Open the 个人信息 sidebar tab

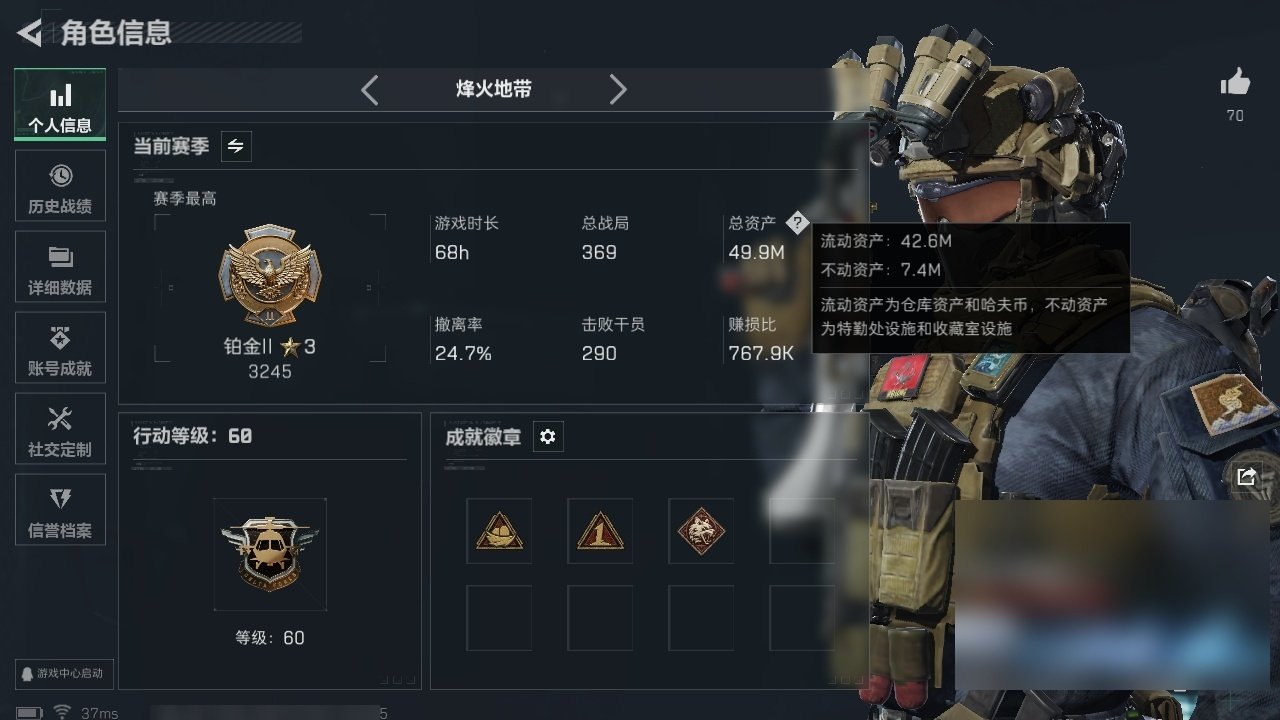[x=60, y=104]
